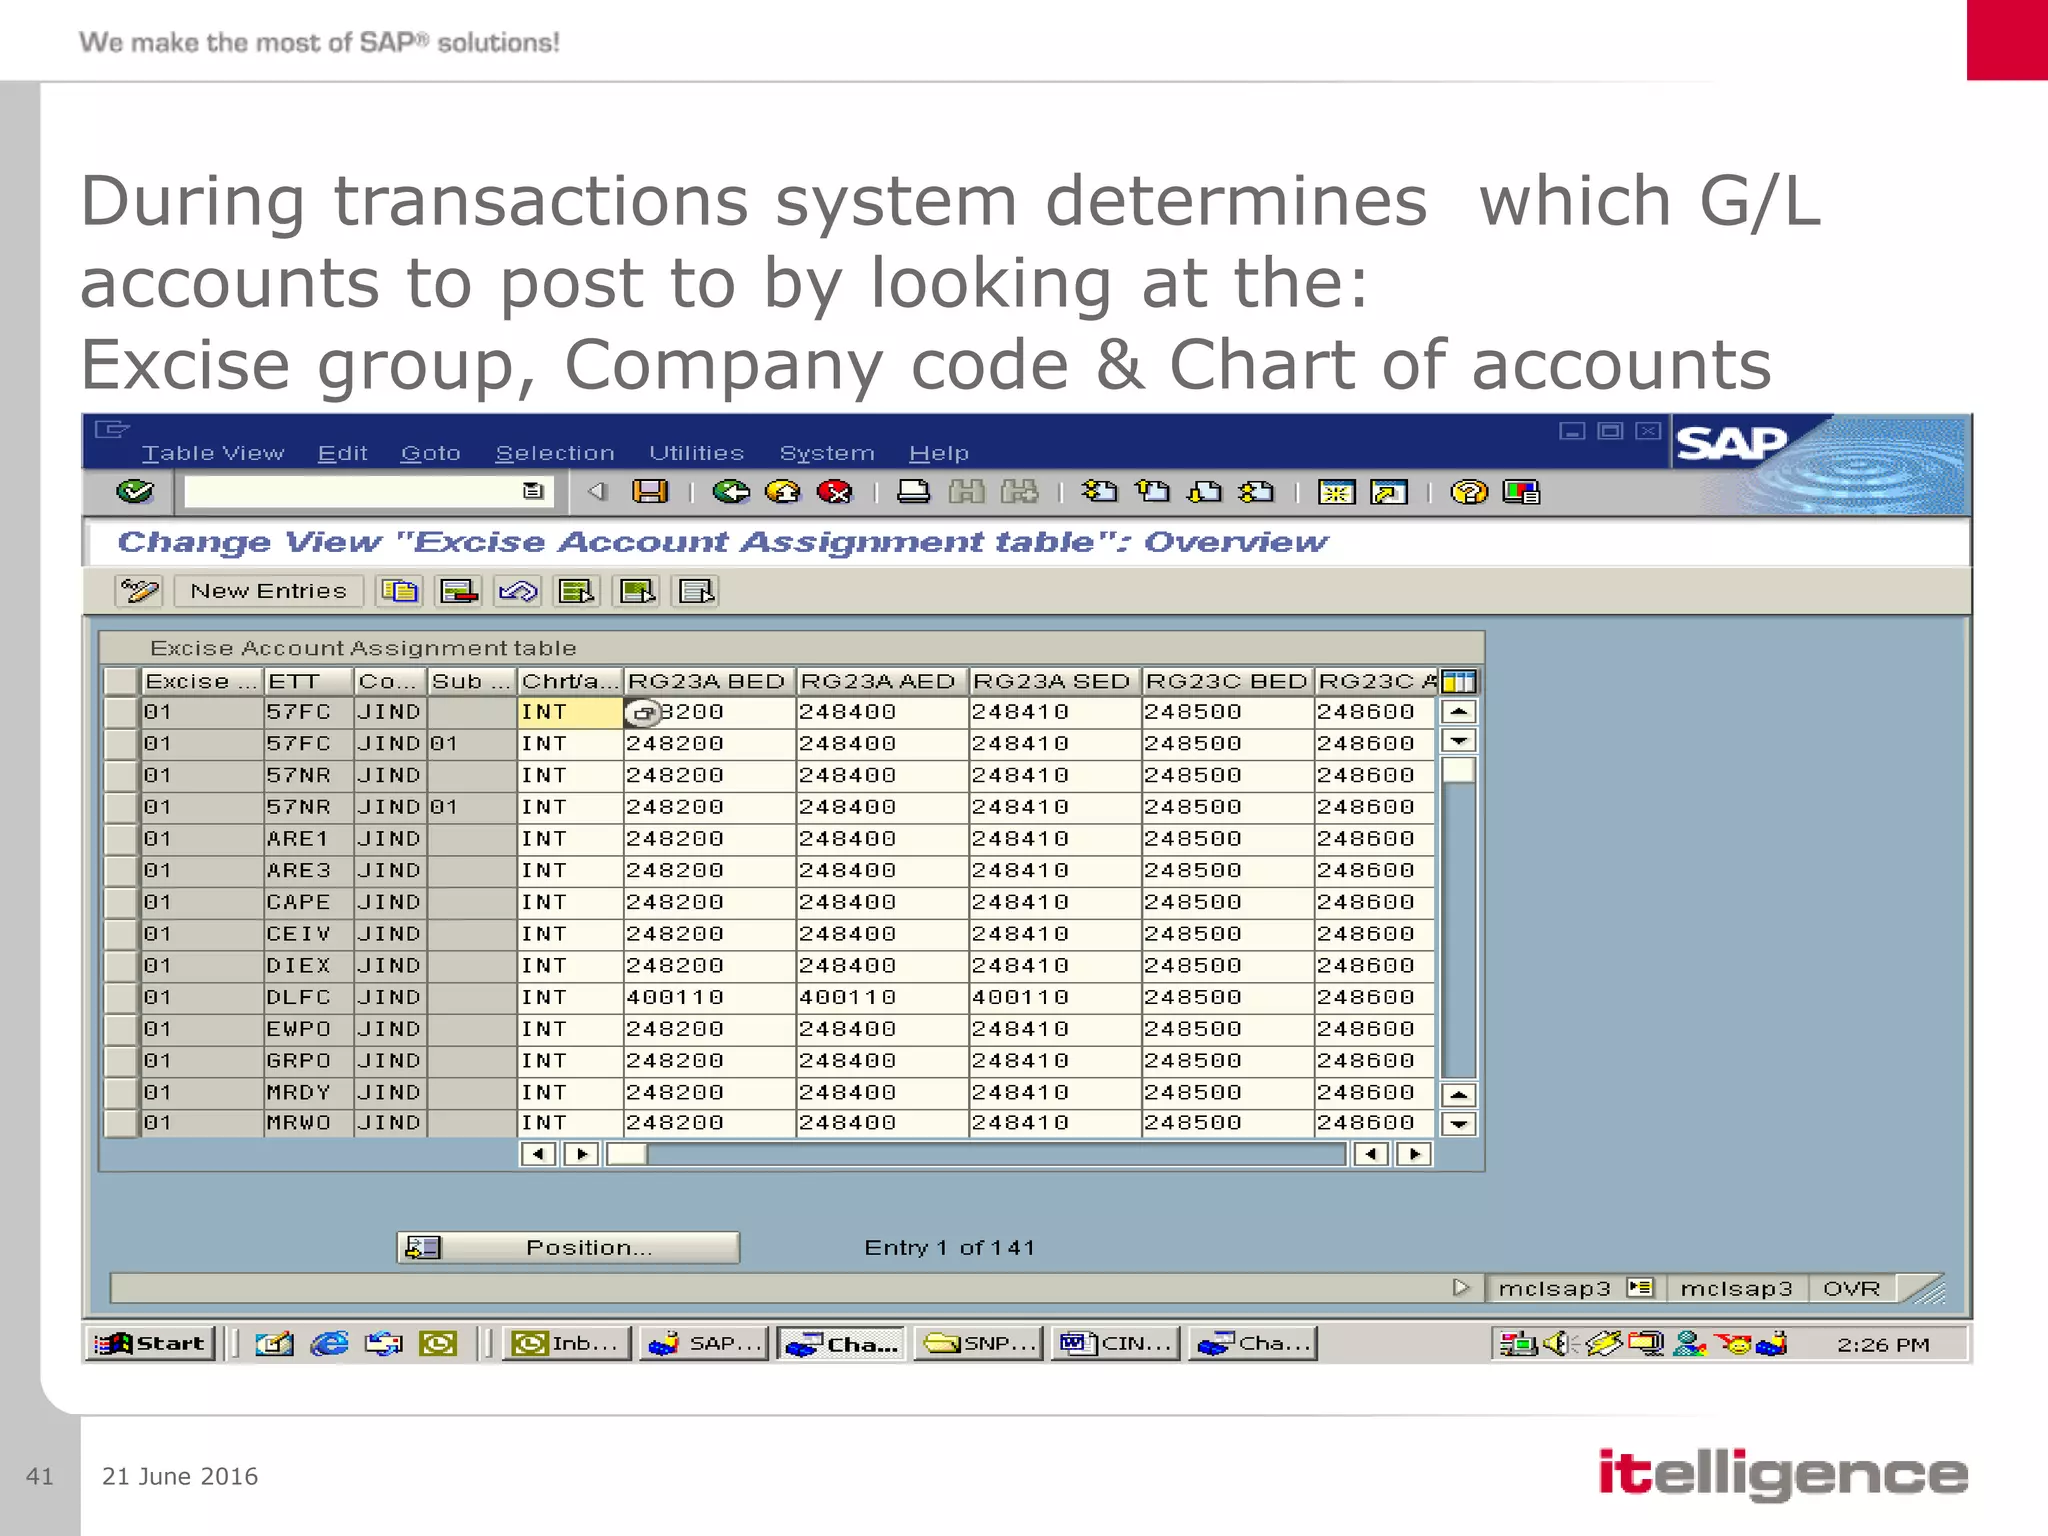The width and height of the screenshot is (2048, 1536).
Task: Click the Find binoculars icon
Action: pos(966,491)
